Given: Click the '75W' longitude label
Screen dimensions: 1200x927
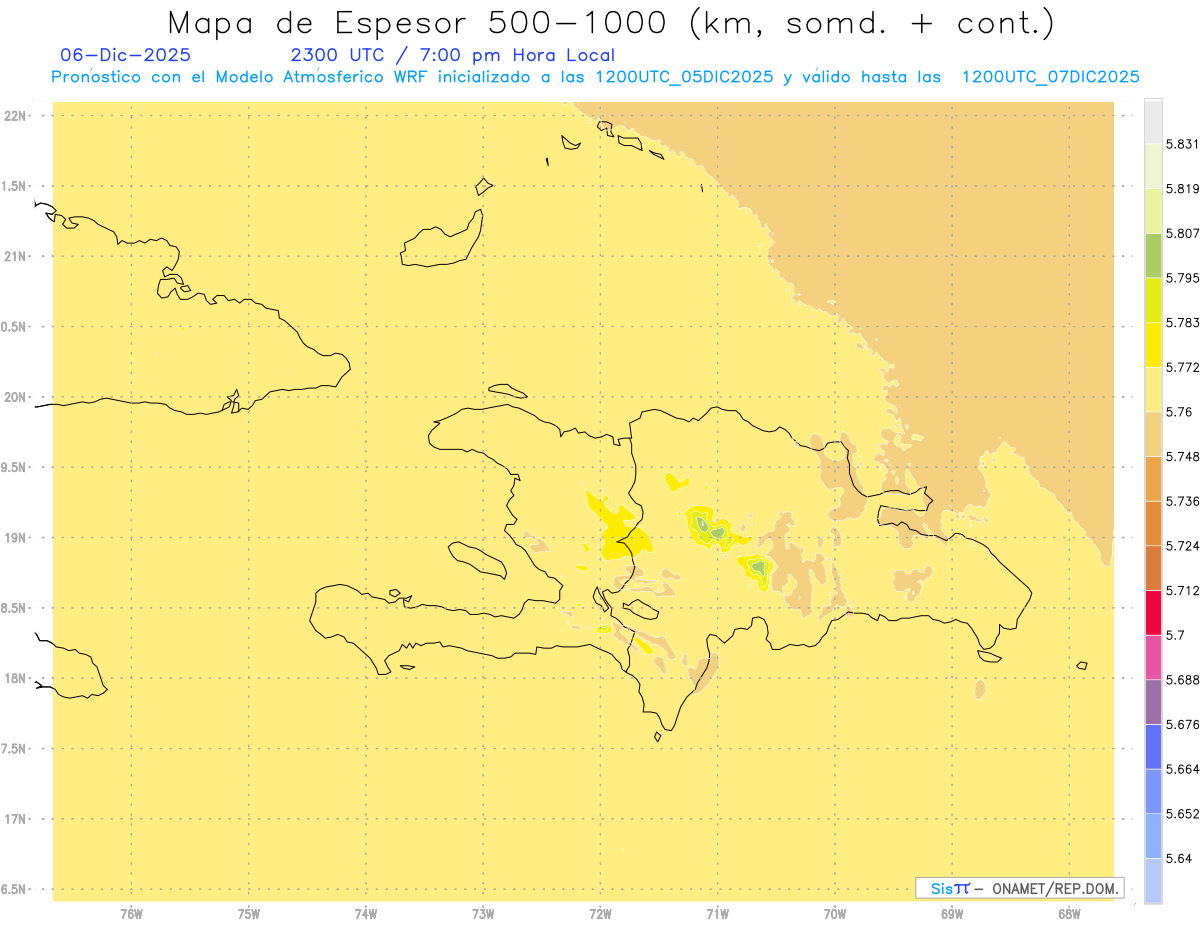Looking at the screenshot, I should [248, 913].
